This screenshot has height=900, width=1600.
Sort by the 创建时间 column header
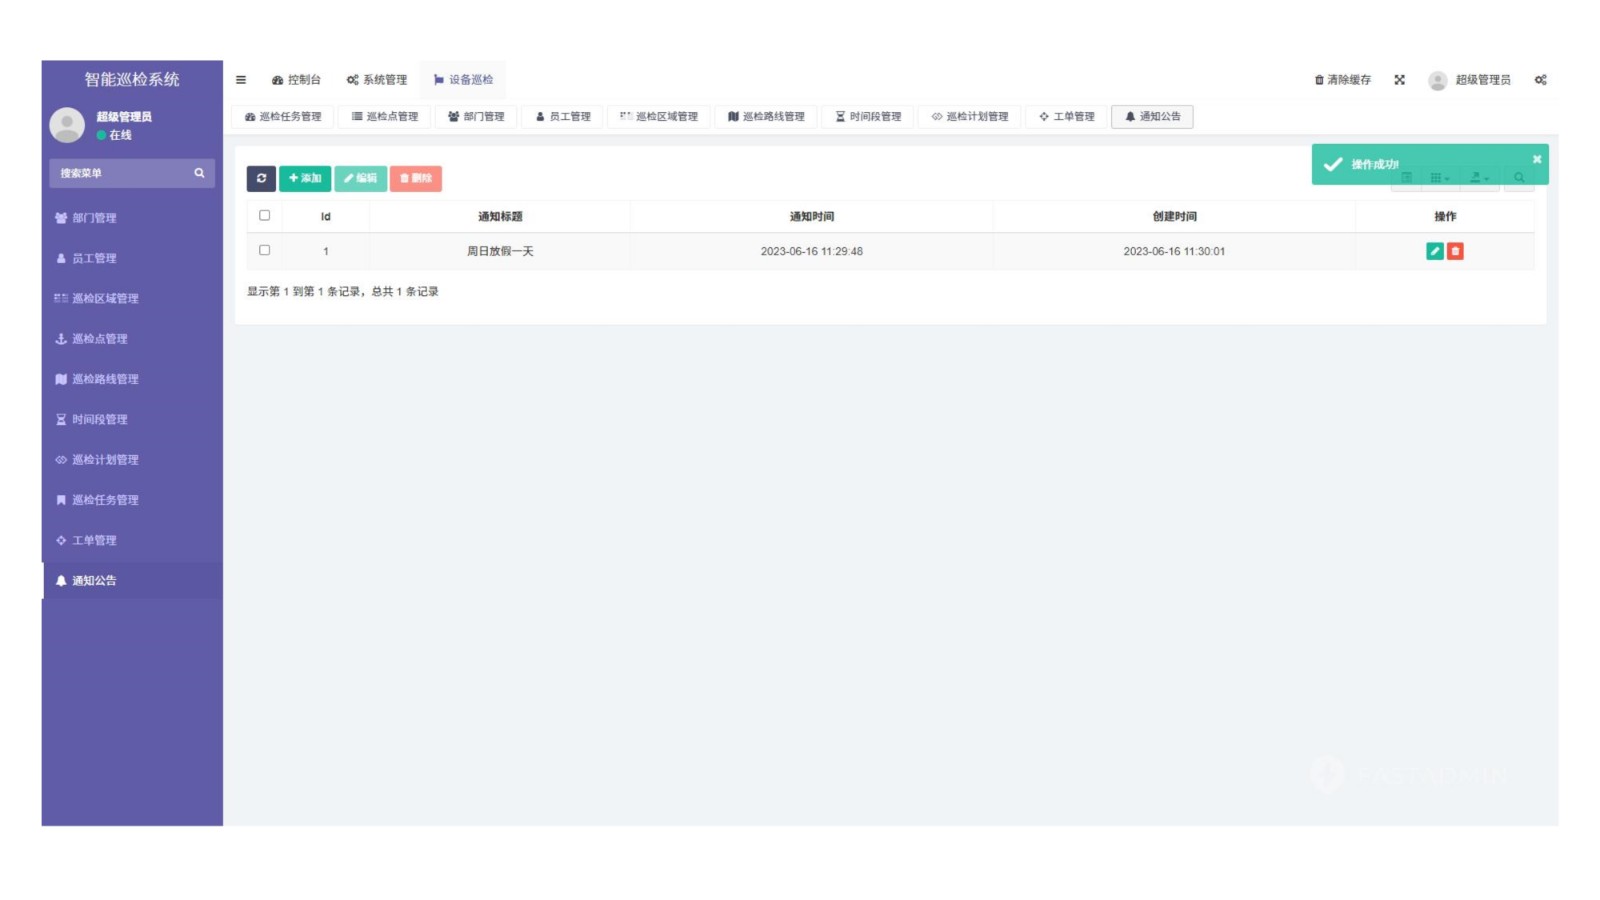[x=1174, y=216]
